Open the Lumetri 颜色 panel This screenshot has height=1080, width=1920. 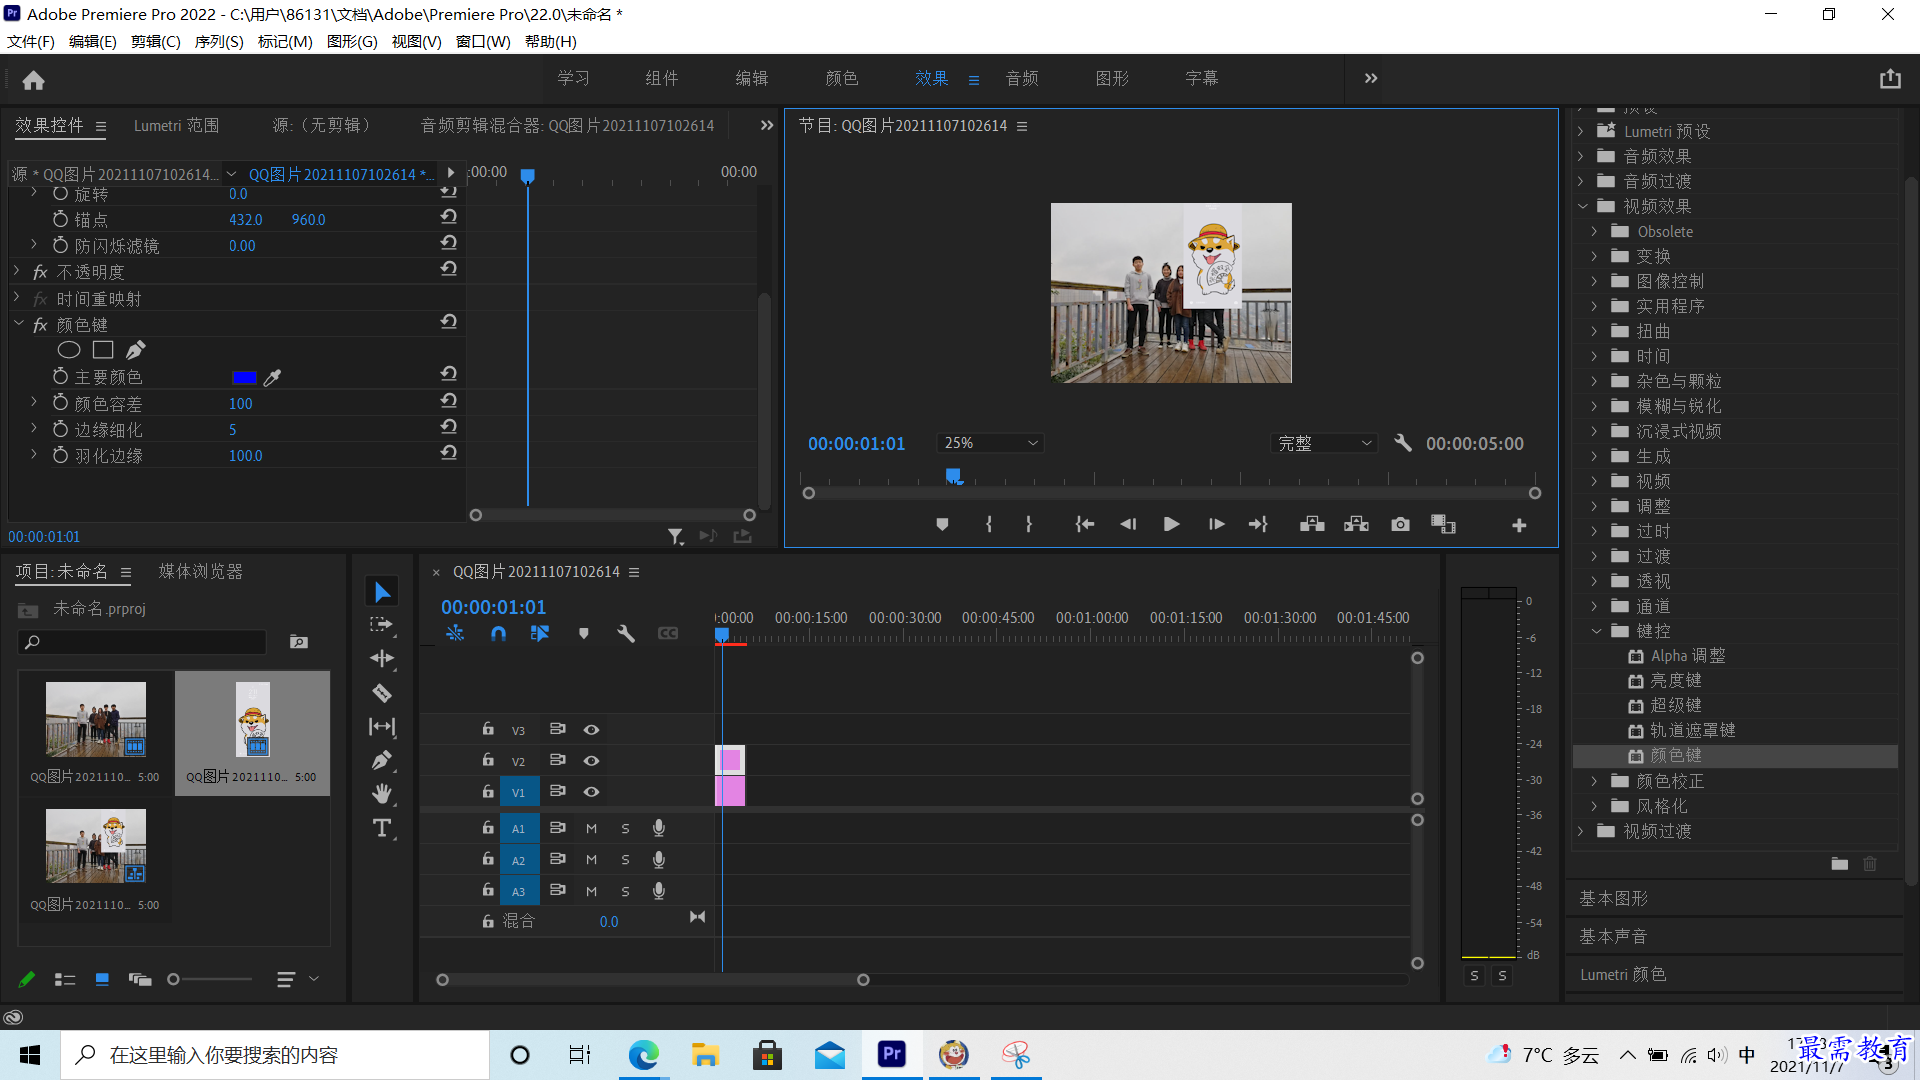coord(1623,975)
